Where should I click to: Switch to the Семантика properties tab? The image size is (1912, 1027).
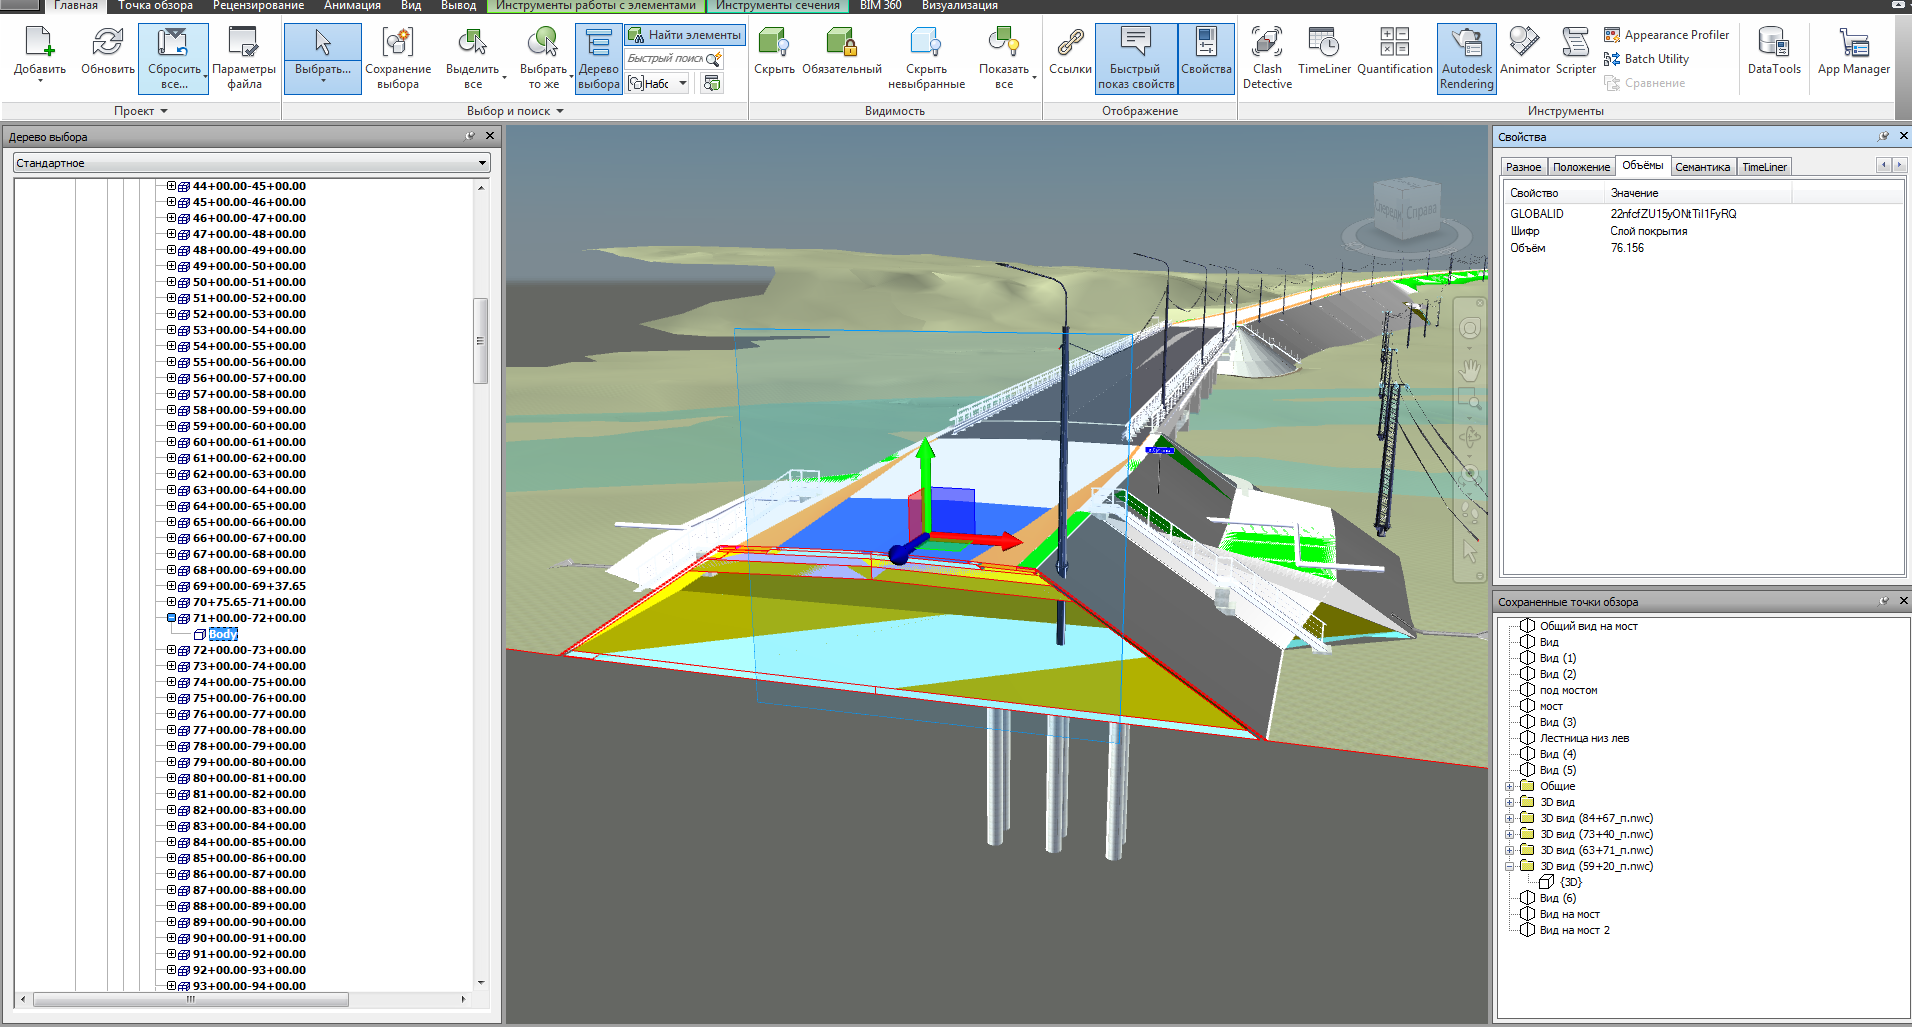pyautogui.click(x=1702, y=167)
